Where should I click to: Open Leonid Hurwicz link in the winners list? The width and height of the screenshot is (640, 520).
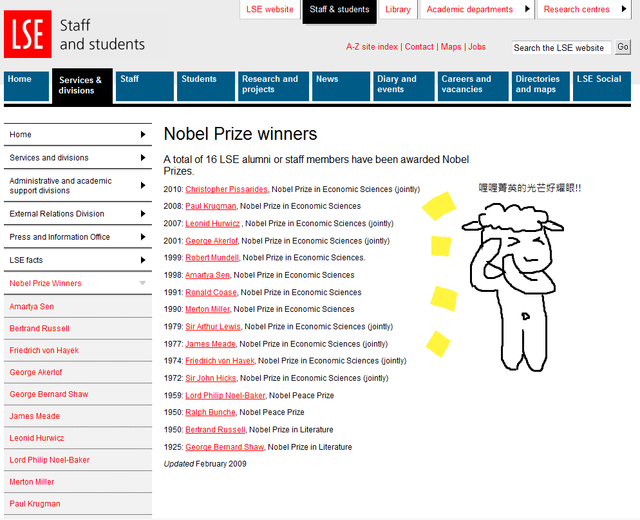click(x=212, y=223)
